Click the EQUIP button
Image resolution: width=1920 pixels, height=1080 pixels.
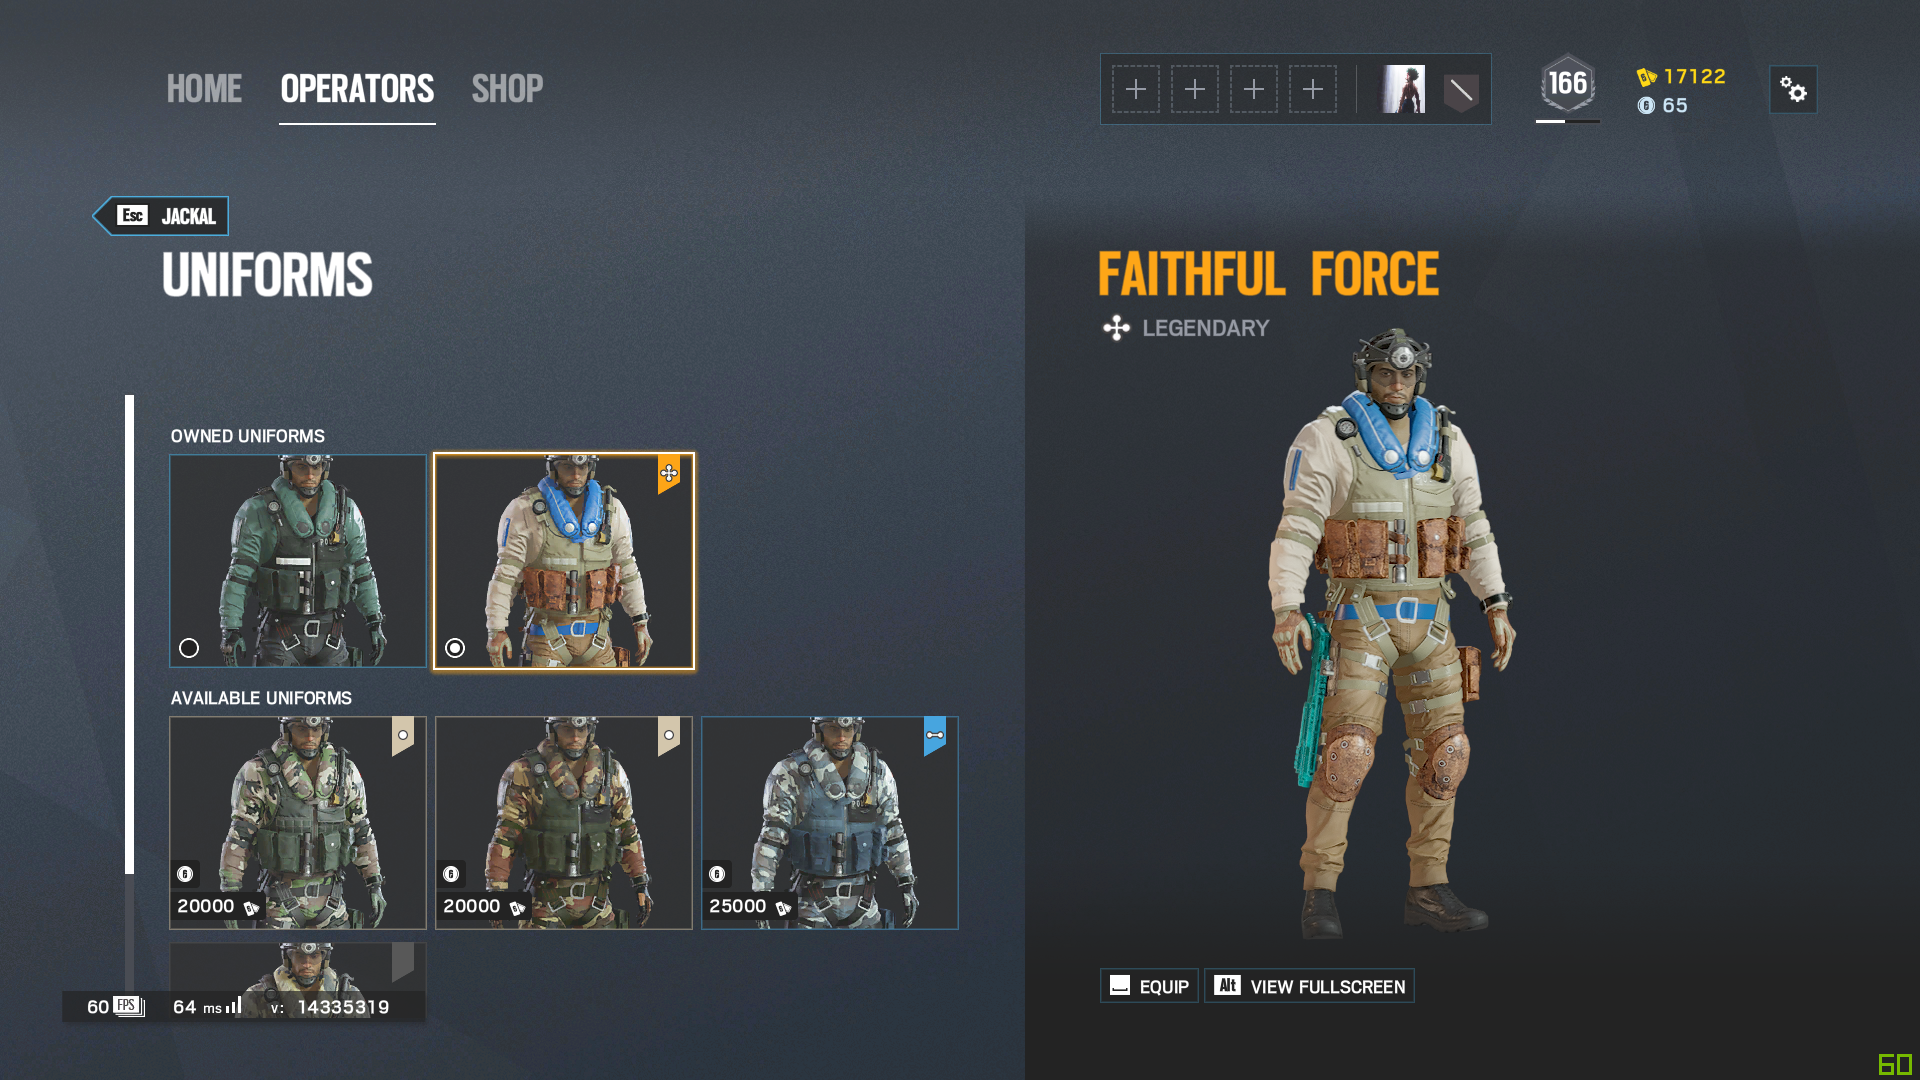tap(1149, 986)
